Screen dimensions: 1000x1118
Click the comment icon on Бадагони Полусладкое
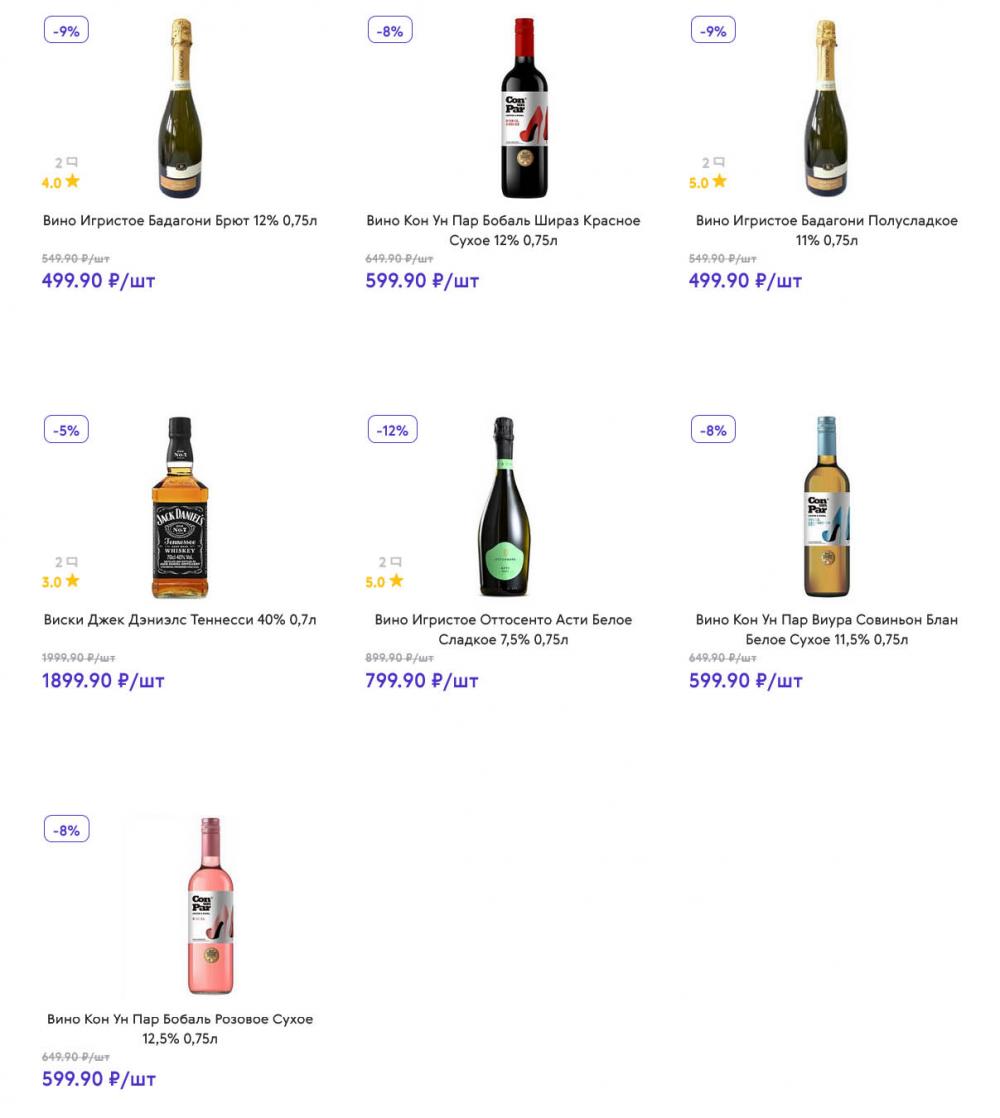(719, 162)
